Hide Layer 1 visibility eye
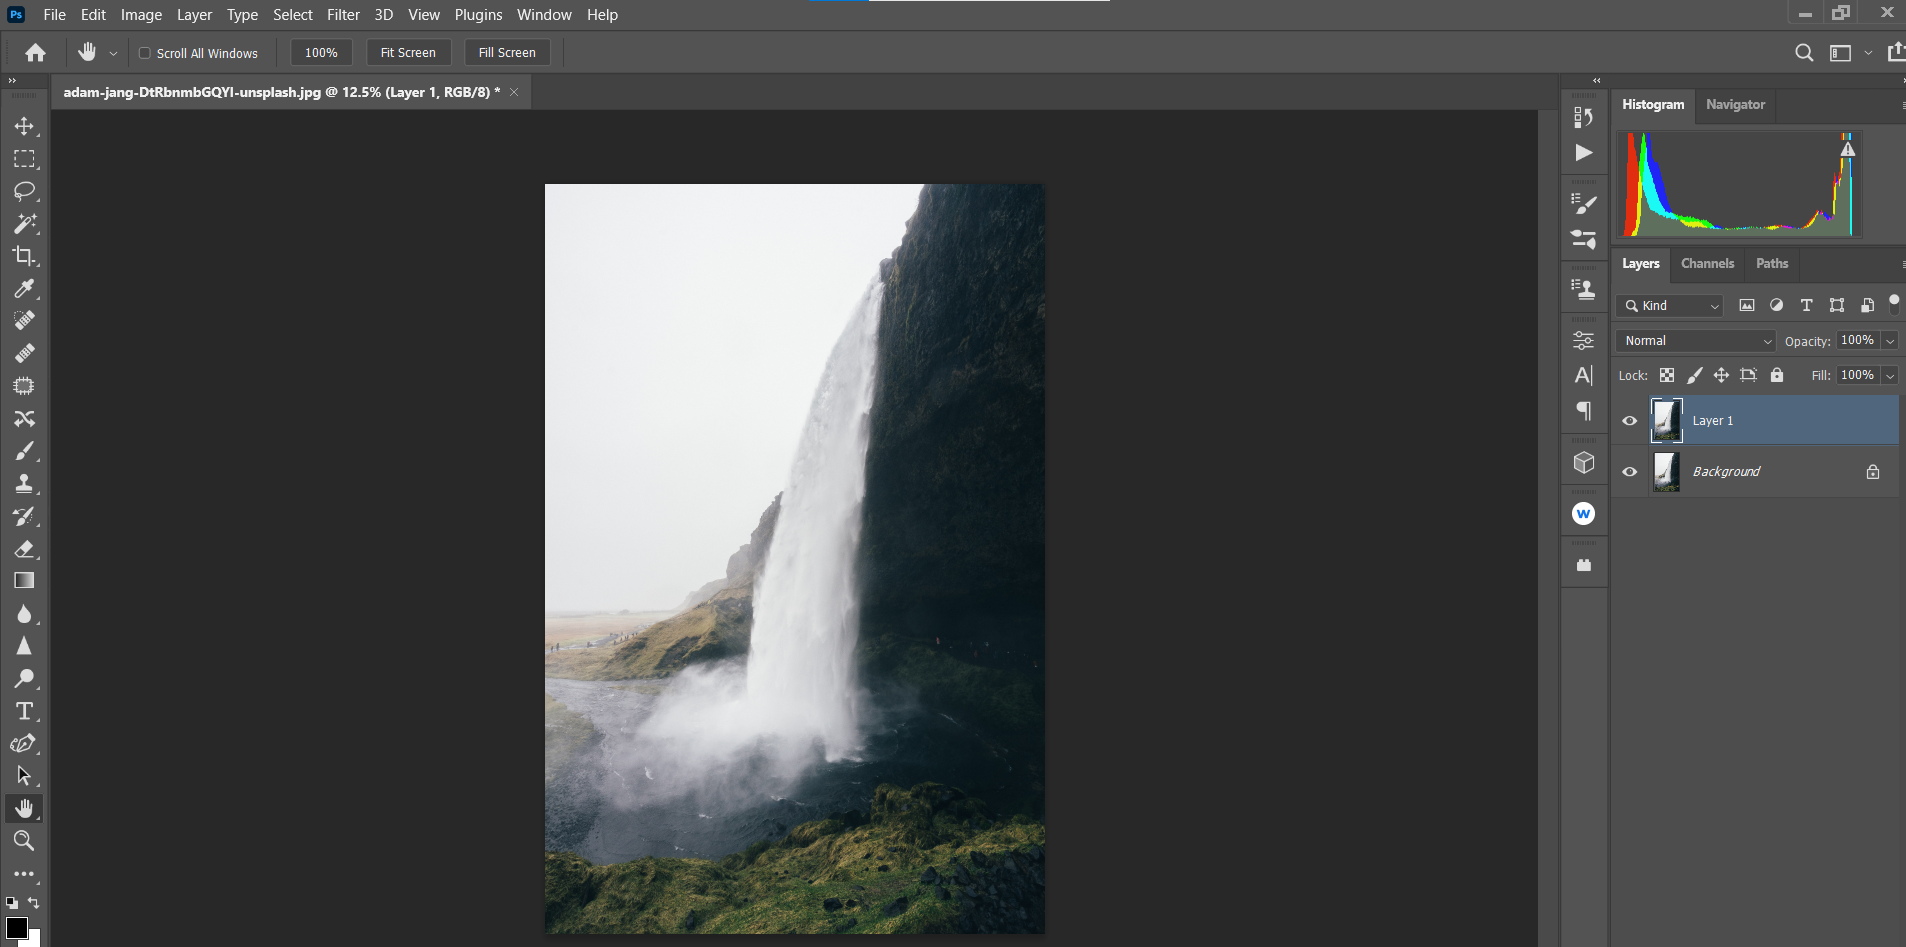This screenshot has height=947, width=1906. click(1630, 421)
